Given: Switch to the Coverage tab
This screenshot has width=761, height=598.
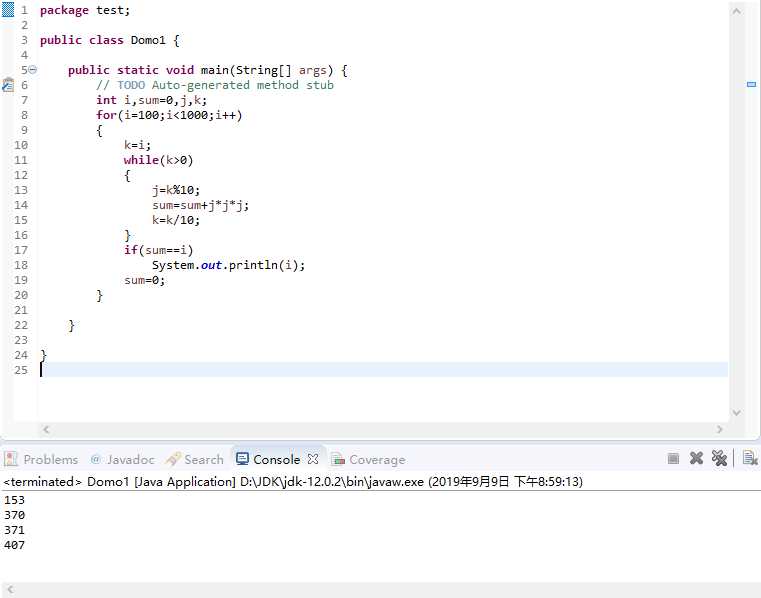Looking at the screenshot, I should pos(368,459).
